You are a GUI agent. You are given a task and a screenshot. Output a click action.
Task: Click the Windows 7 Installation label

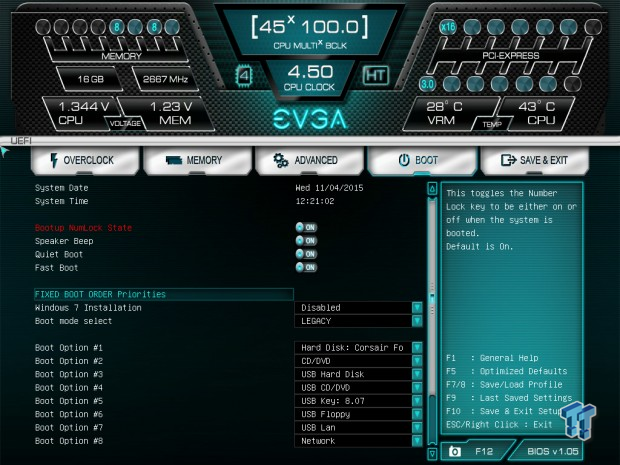coord(88,308)
